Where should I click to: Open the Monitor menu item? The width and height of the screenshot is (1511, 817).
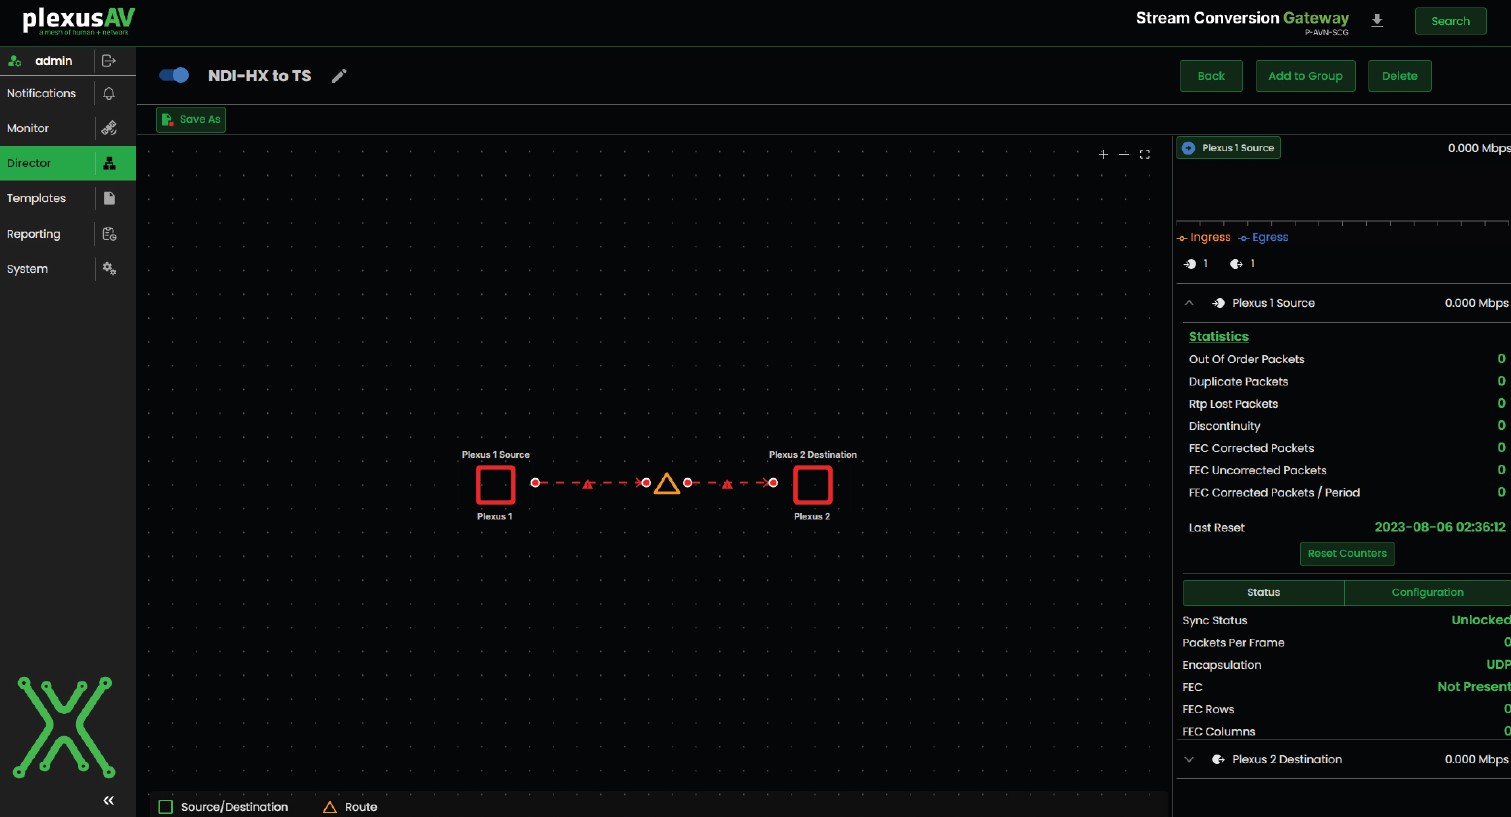click(28, 128)
